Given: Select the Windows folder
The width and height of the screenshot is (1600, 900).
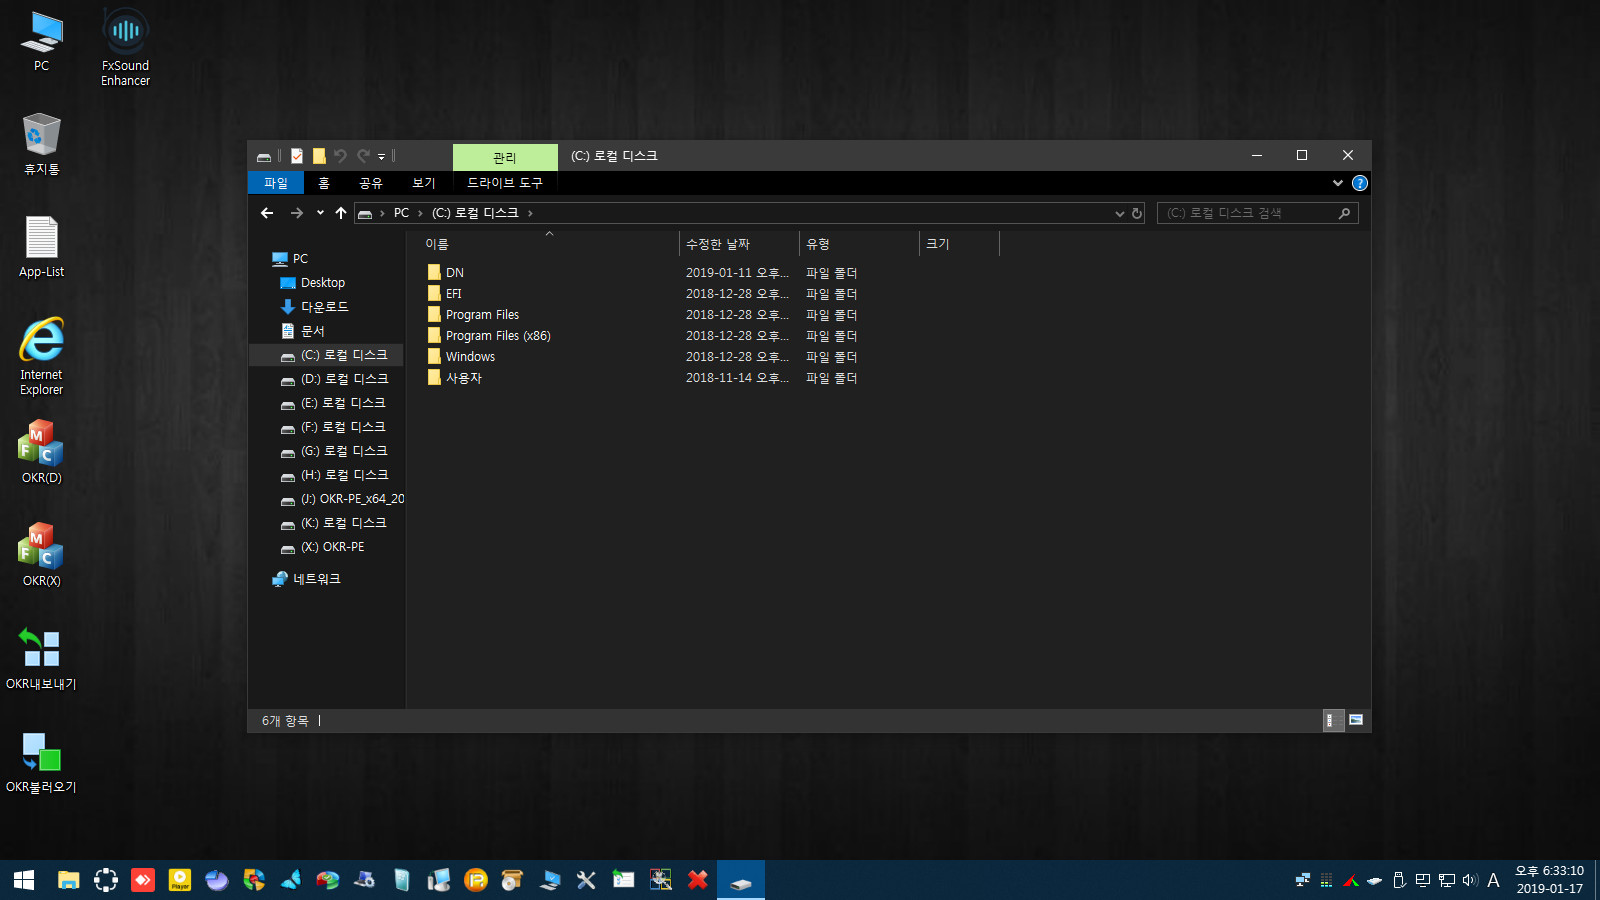Looking at the screenshot, I should coord(461,356).
